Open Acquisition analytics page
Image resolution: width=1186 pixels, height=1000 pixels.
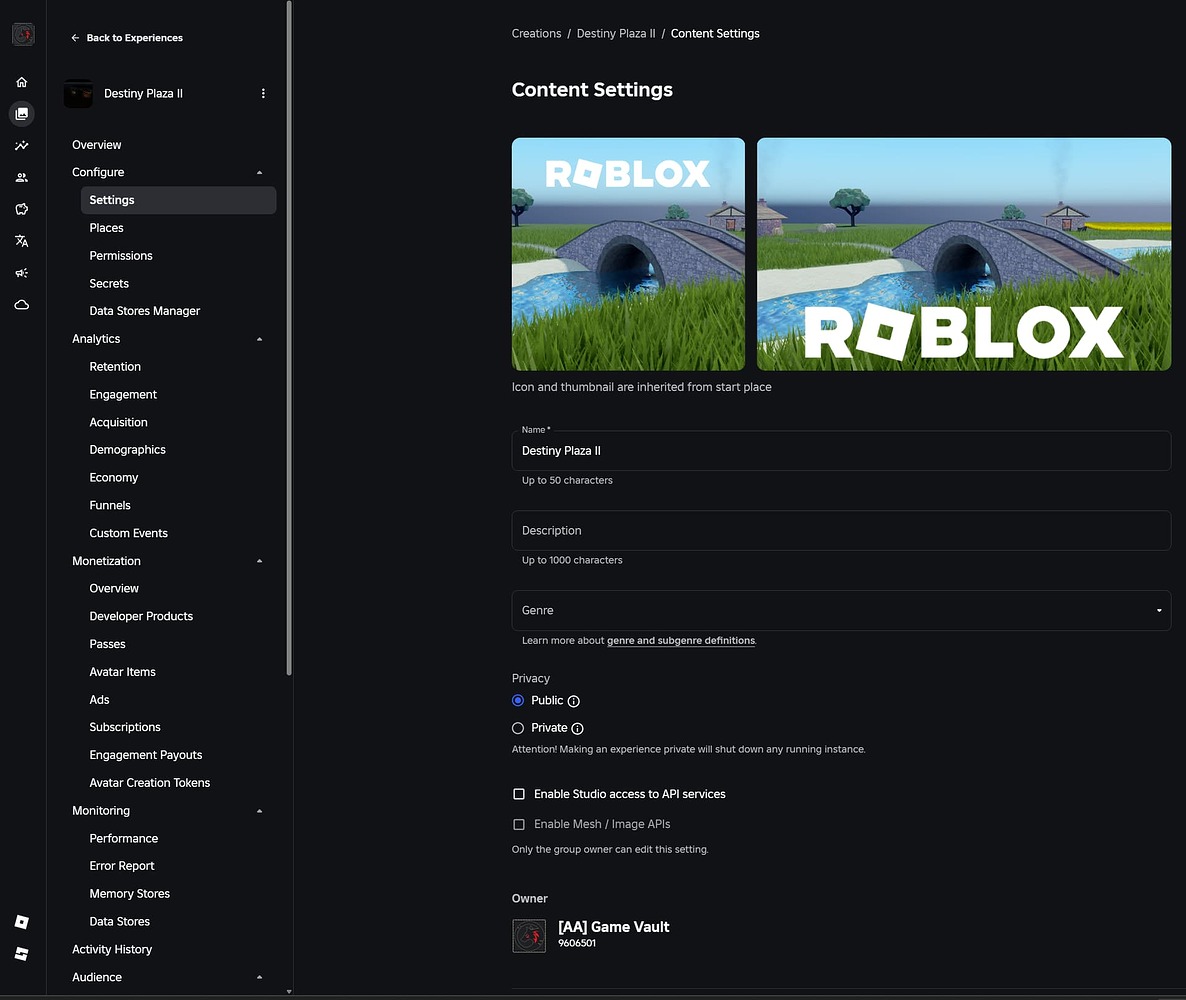coord(119,422)
